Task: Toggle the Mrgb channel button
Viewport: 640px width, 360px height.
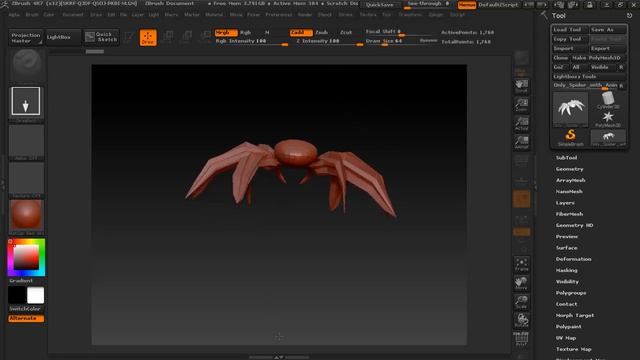Action: (226, 32)
